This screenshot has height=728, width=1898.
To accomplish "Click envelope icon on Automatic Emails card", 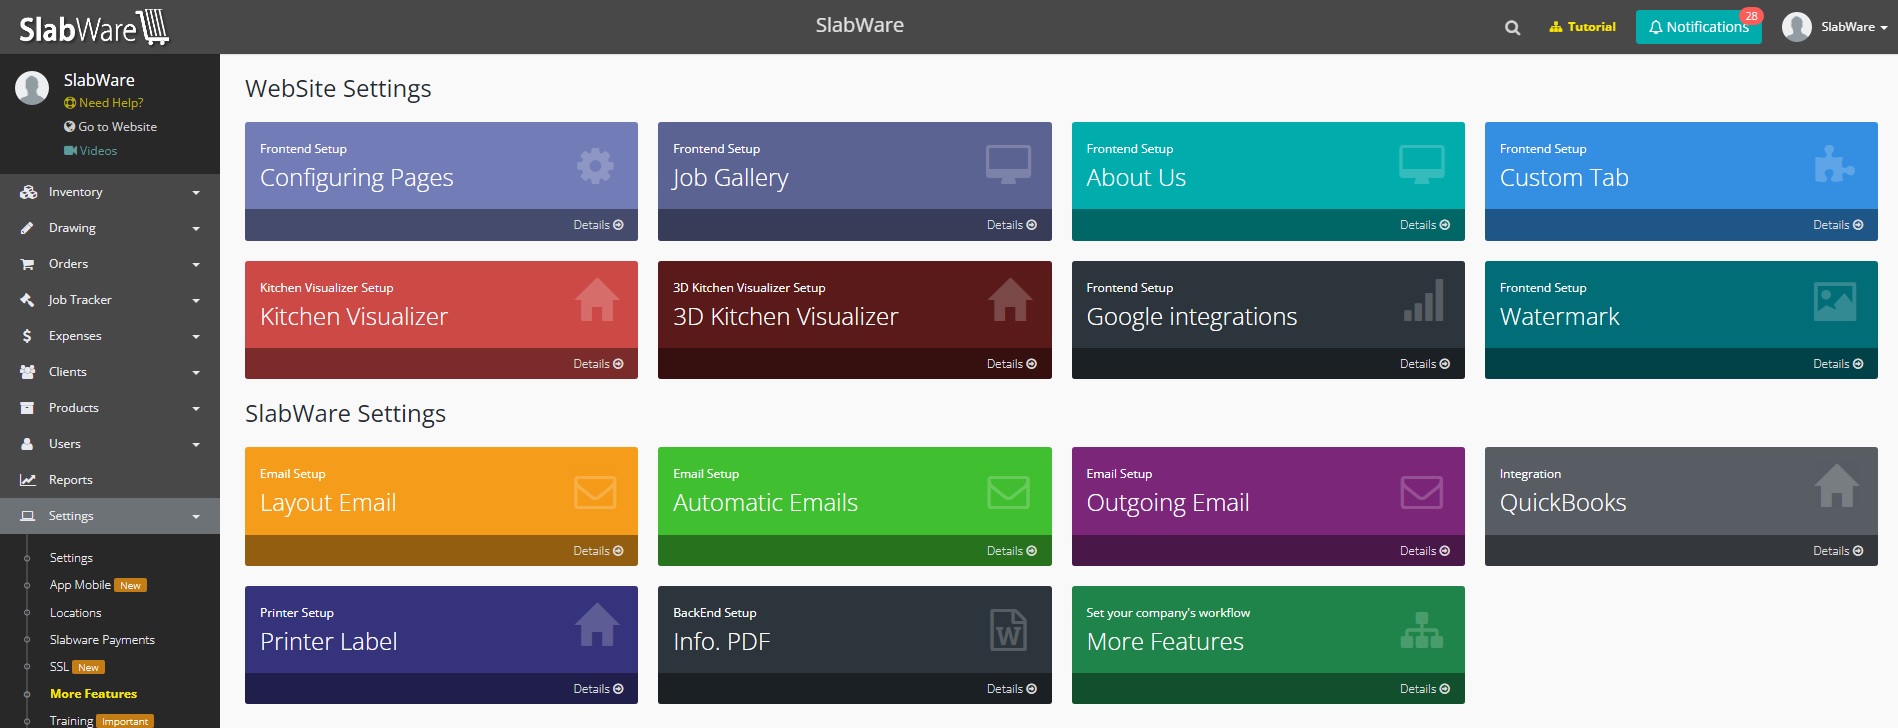I will click(x=1008, y=492).
